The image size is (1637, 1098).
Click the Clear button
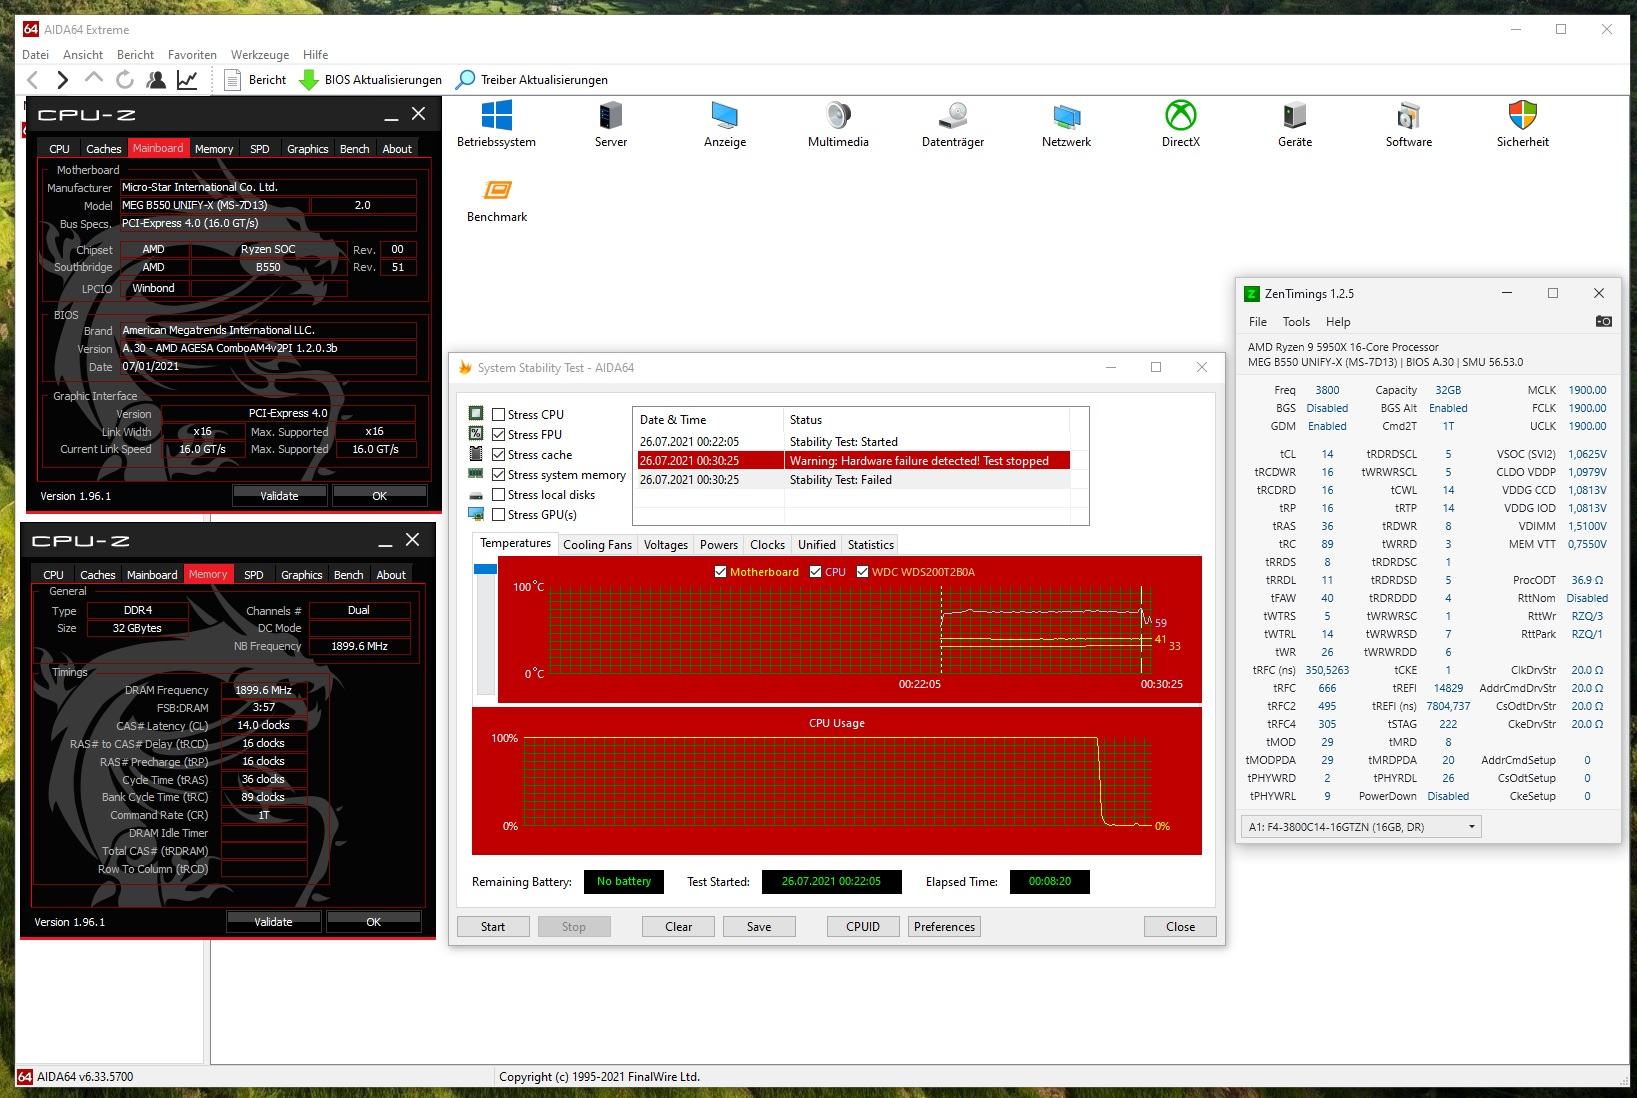678,927
